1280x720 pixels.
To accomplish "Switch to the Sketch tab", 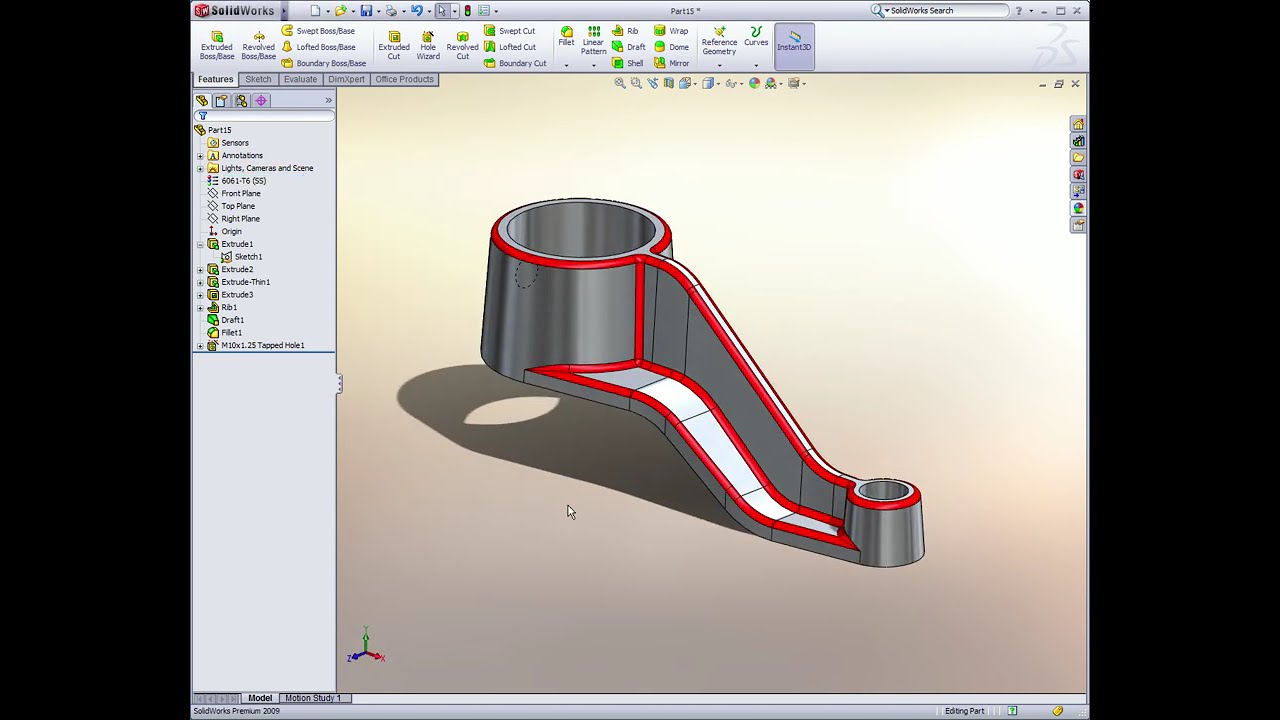I will click(x=258, y=79).
